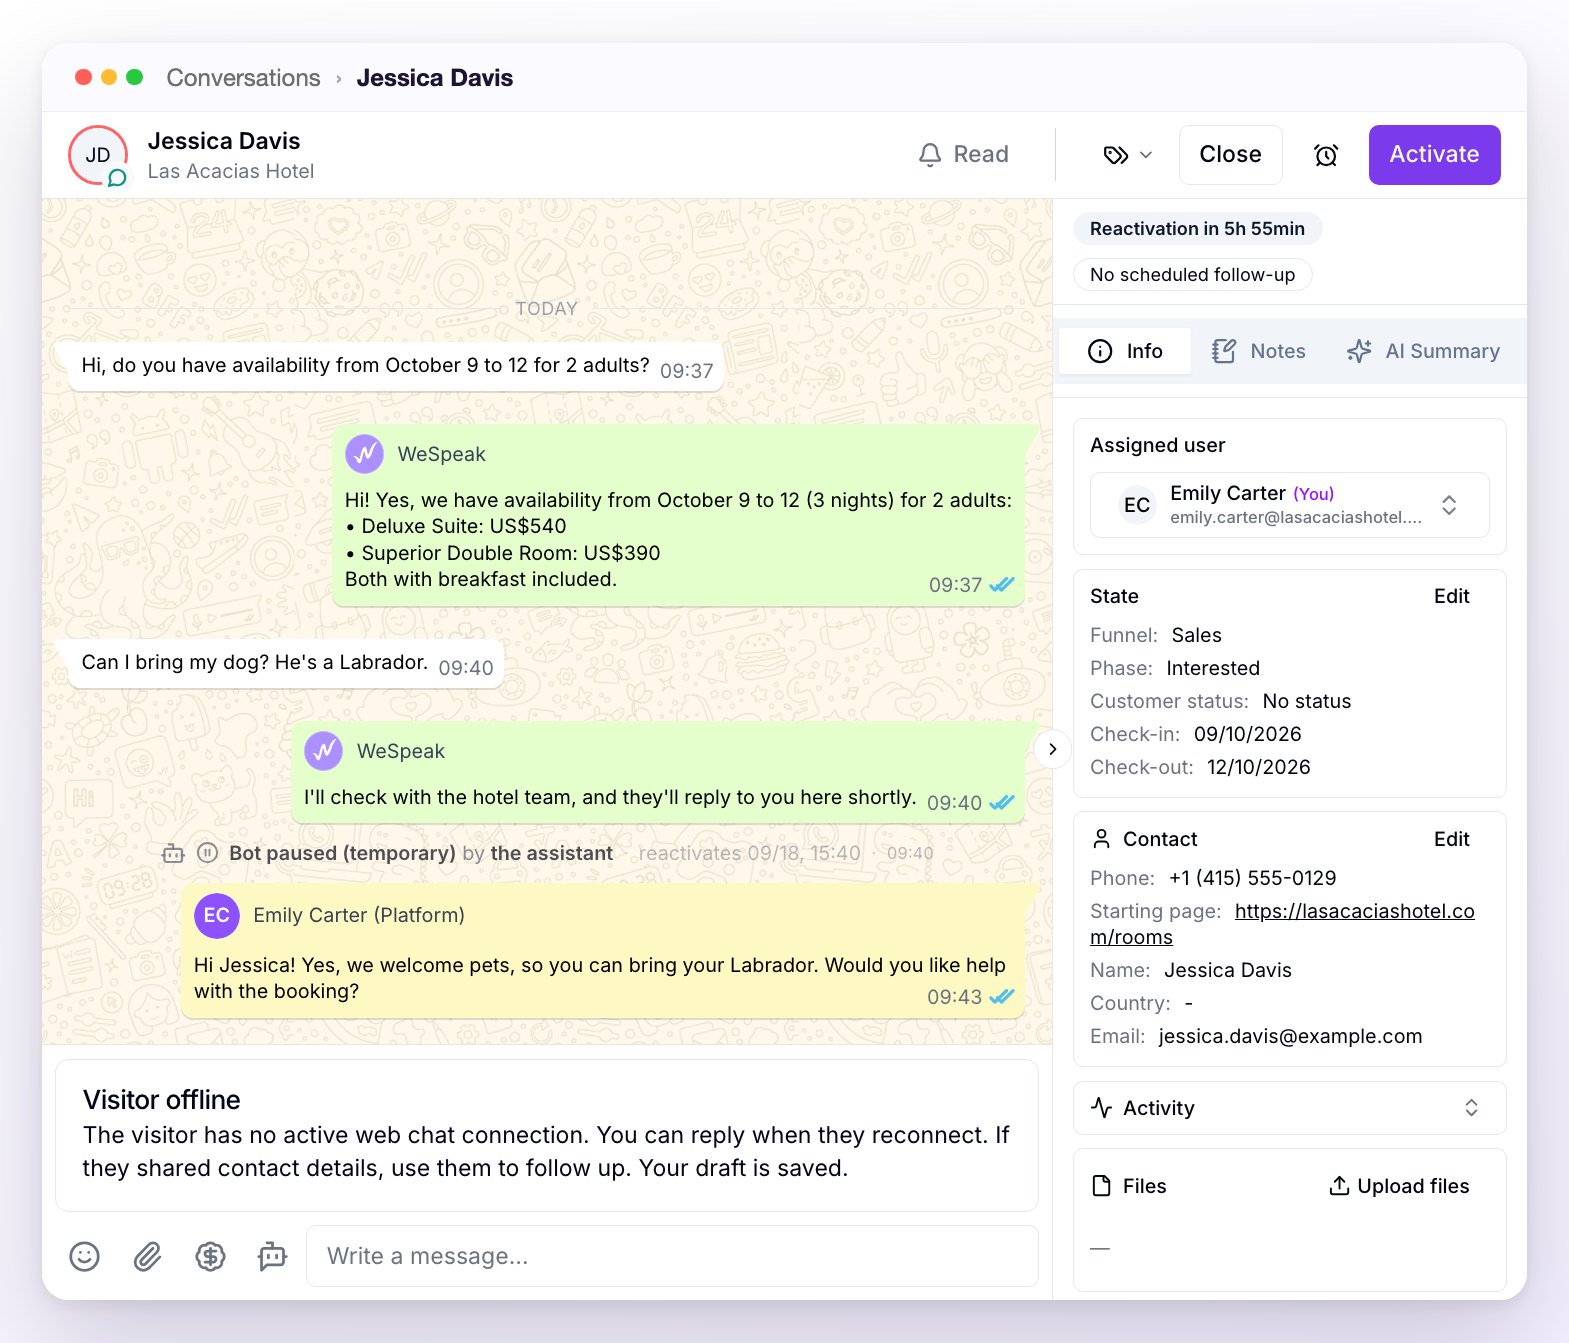Open the AI Summary tab

pyautogui.click(x=1423, y=351)
